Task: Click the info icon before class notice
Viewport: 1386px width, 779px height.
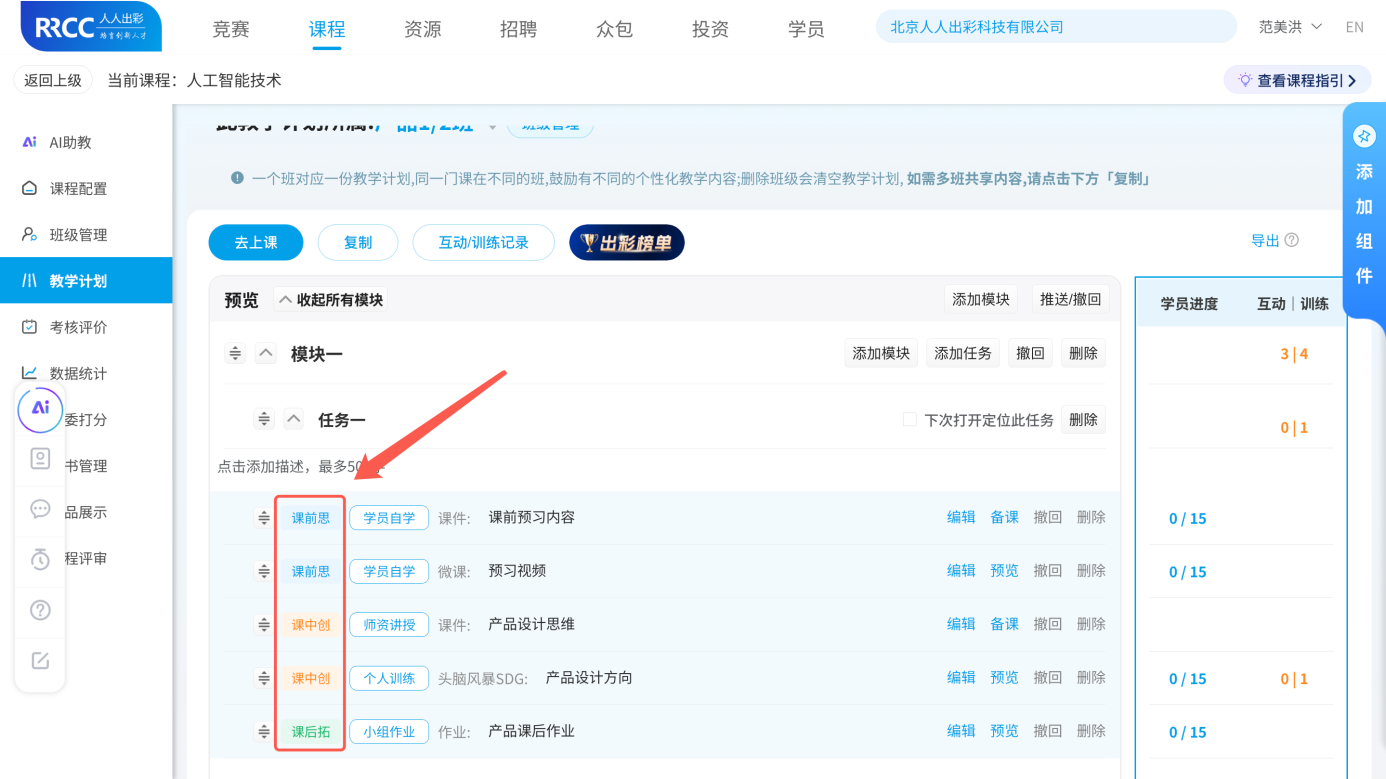Action: [x=237, y=178]
